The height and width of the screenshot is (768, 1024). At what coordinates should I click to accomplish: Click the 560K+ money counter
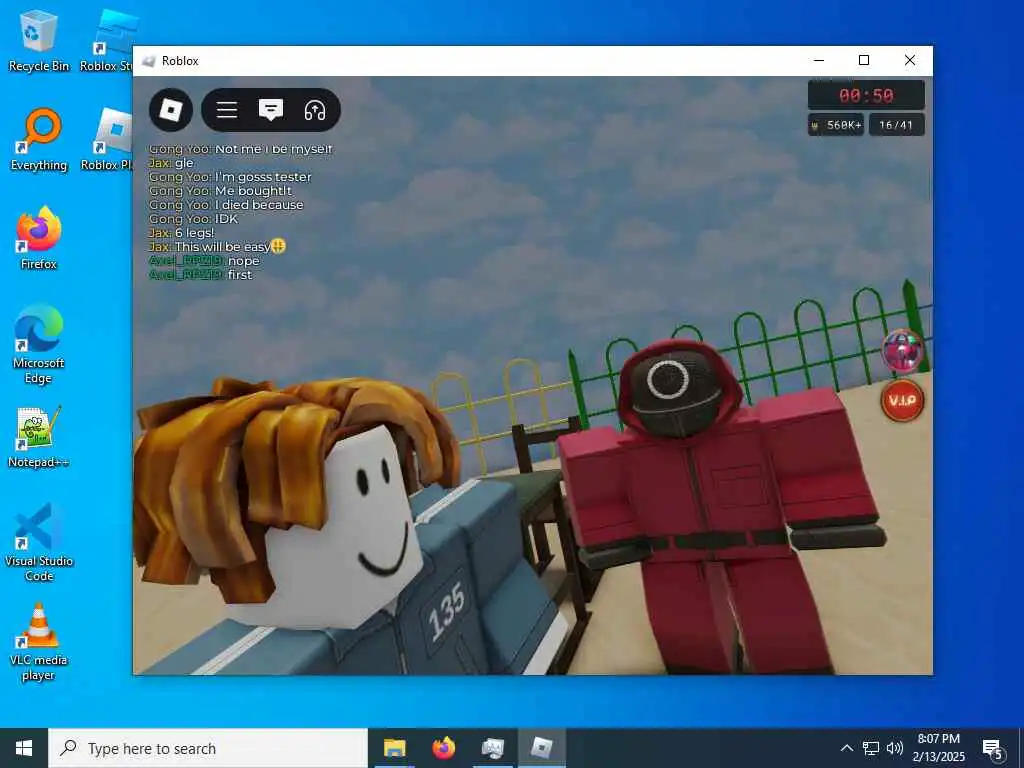point(837,125)
